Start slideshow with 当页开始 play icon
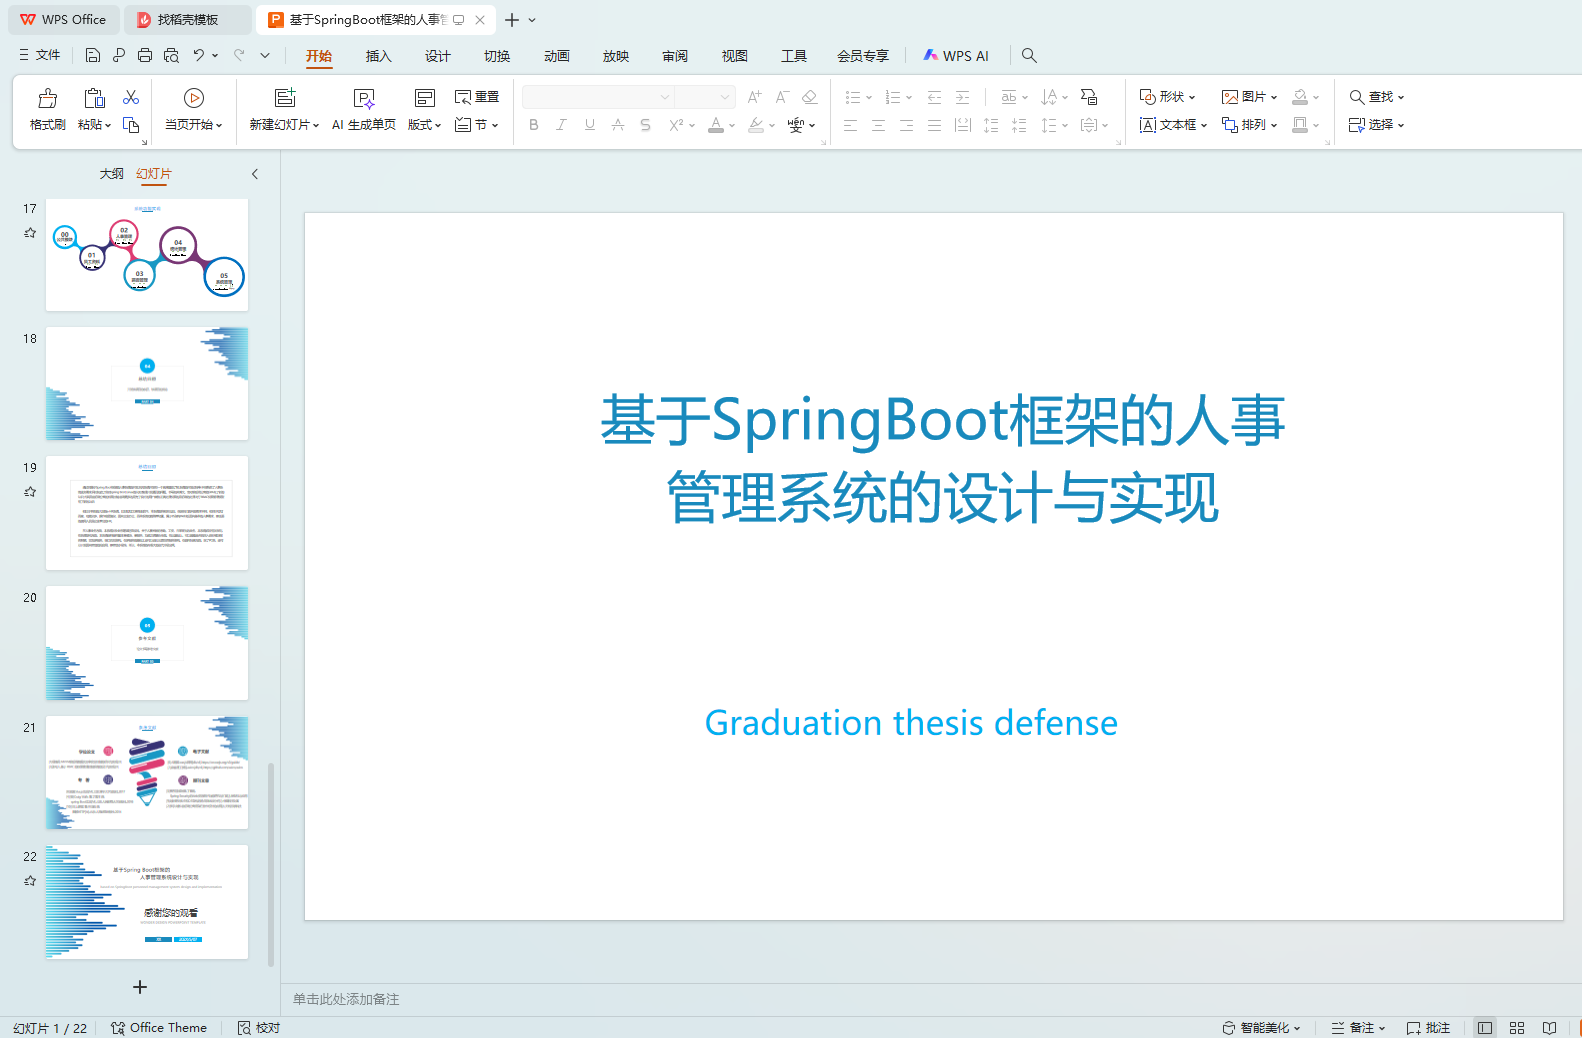 coord(194,98)
